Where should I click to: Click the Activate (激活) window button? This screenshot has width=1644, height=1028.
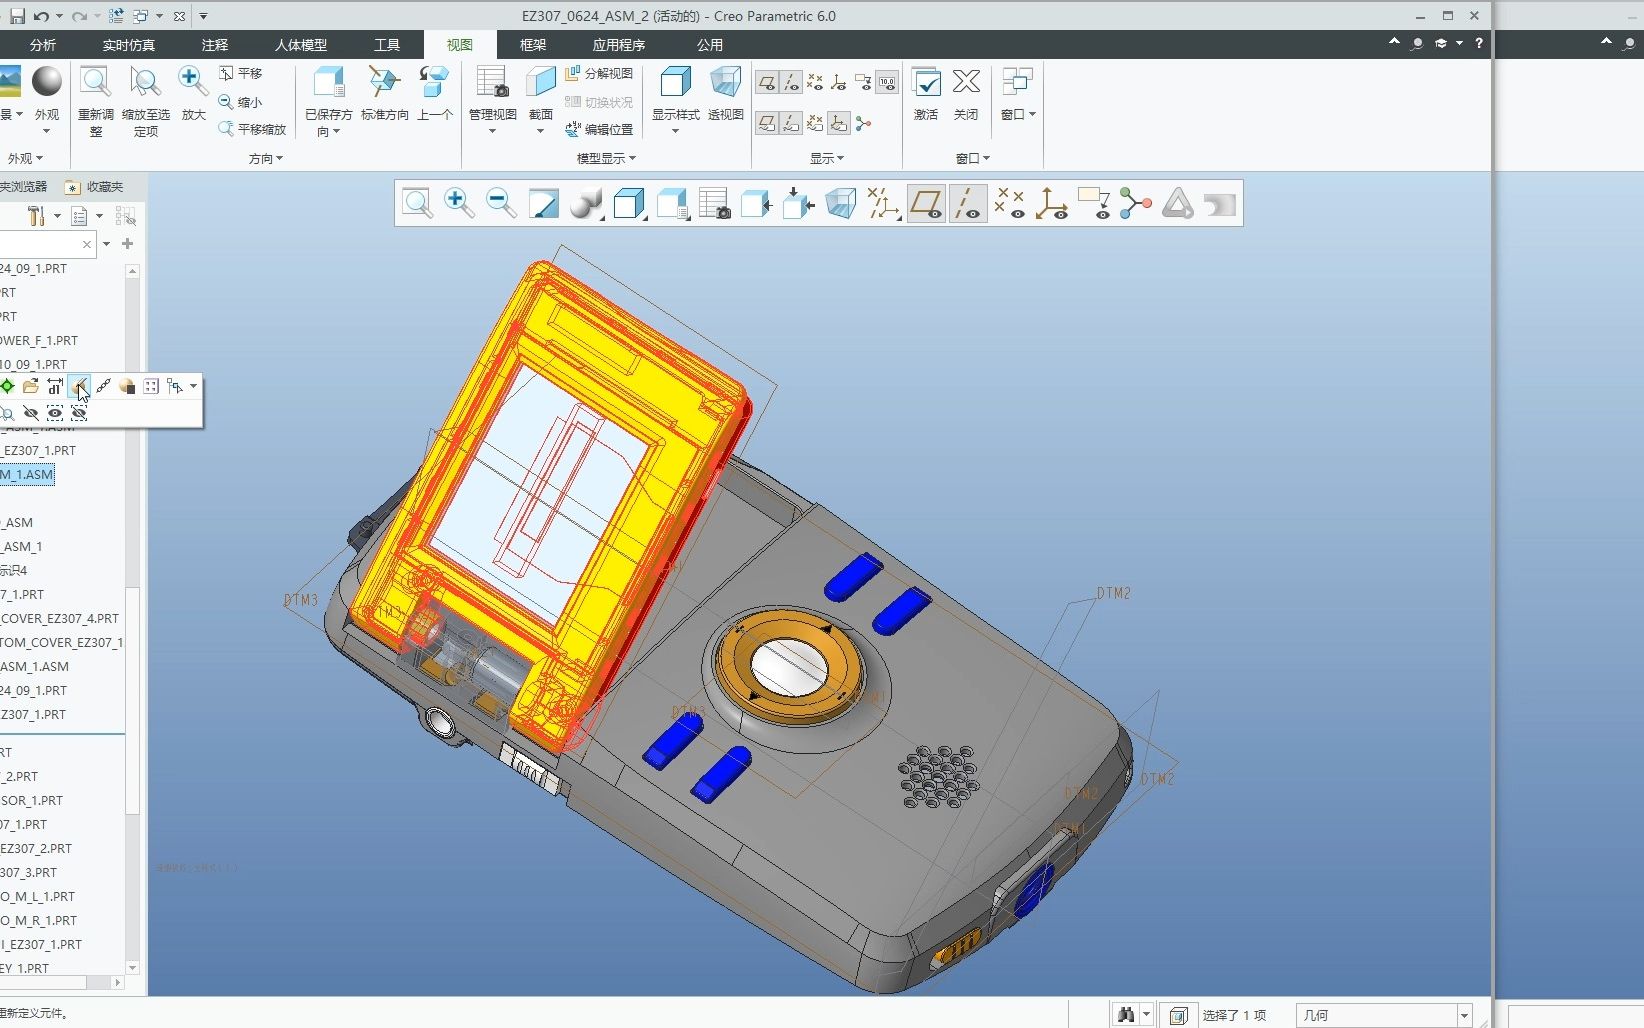click(926, 94)
